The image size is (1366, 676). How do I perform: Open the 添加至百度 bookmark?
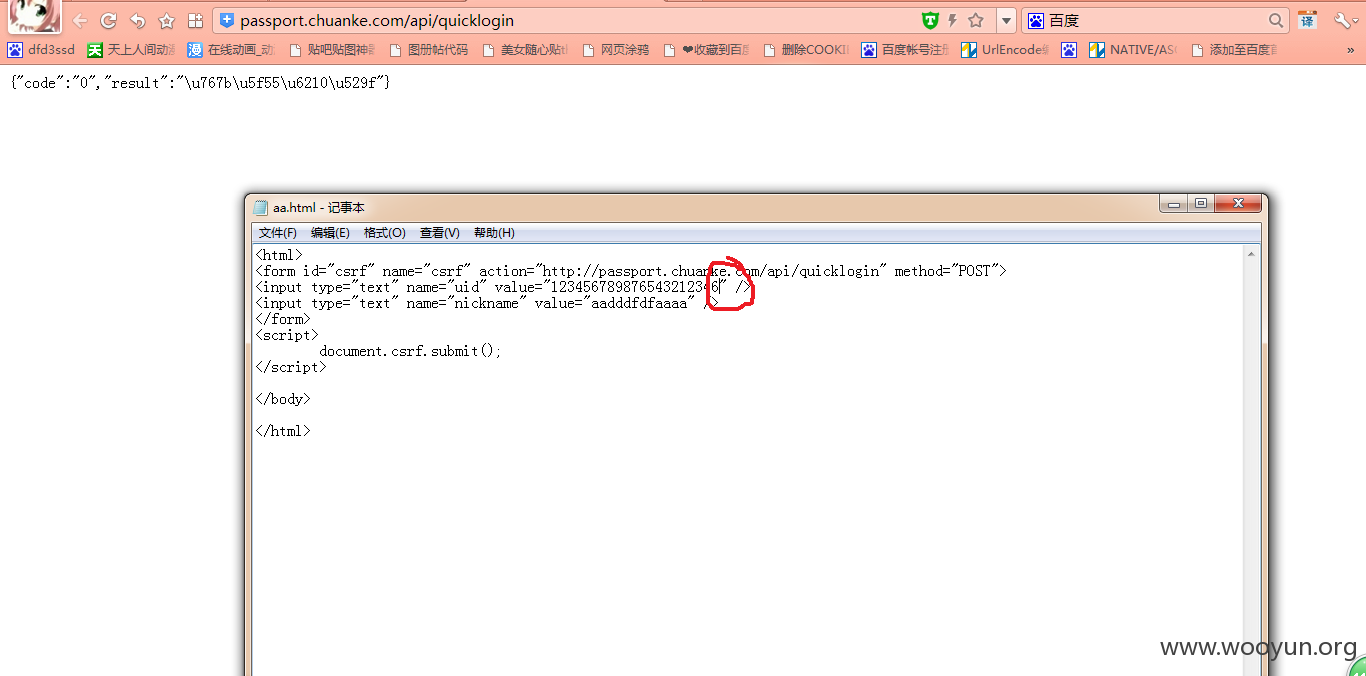[1233, 50]
